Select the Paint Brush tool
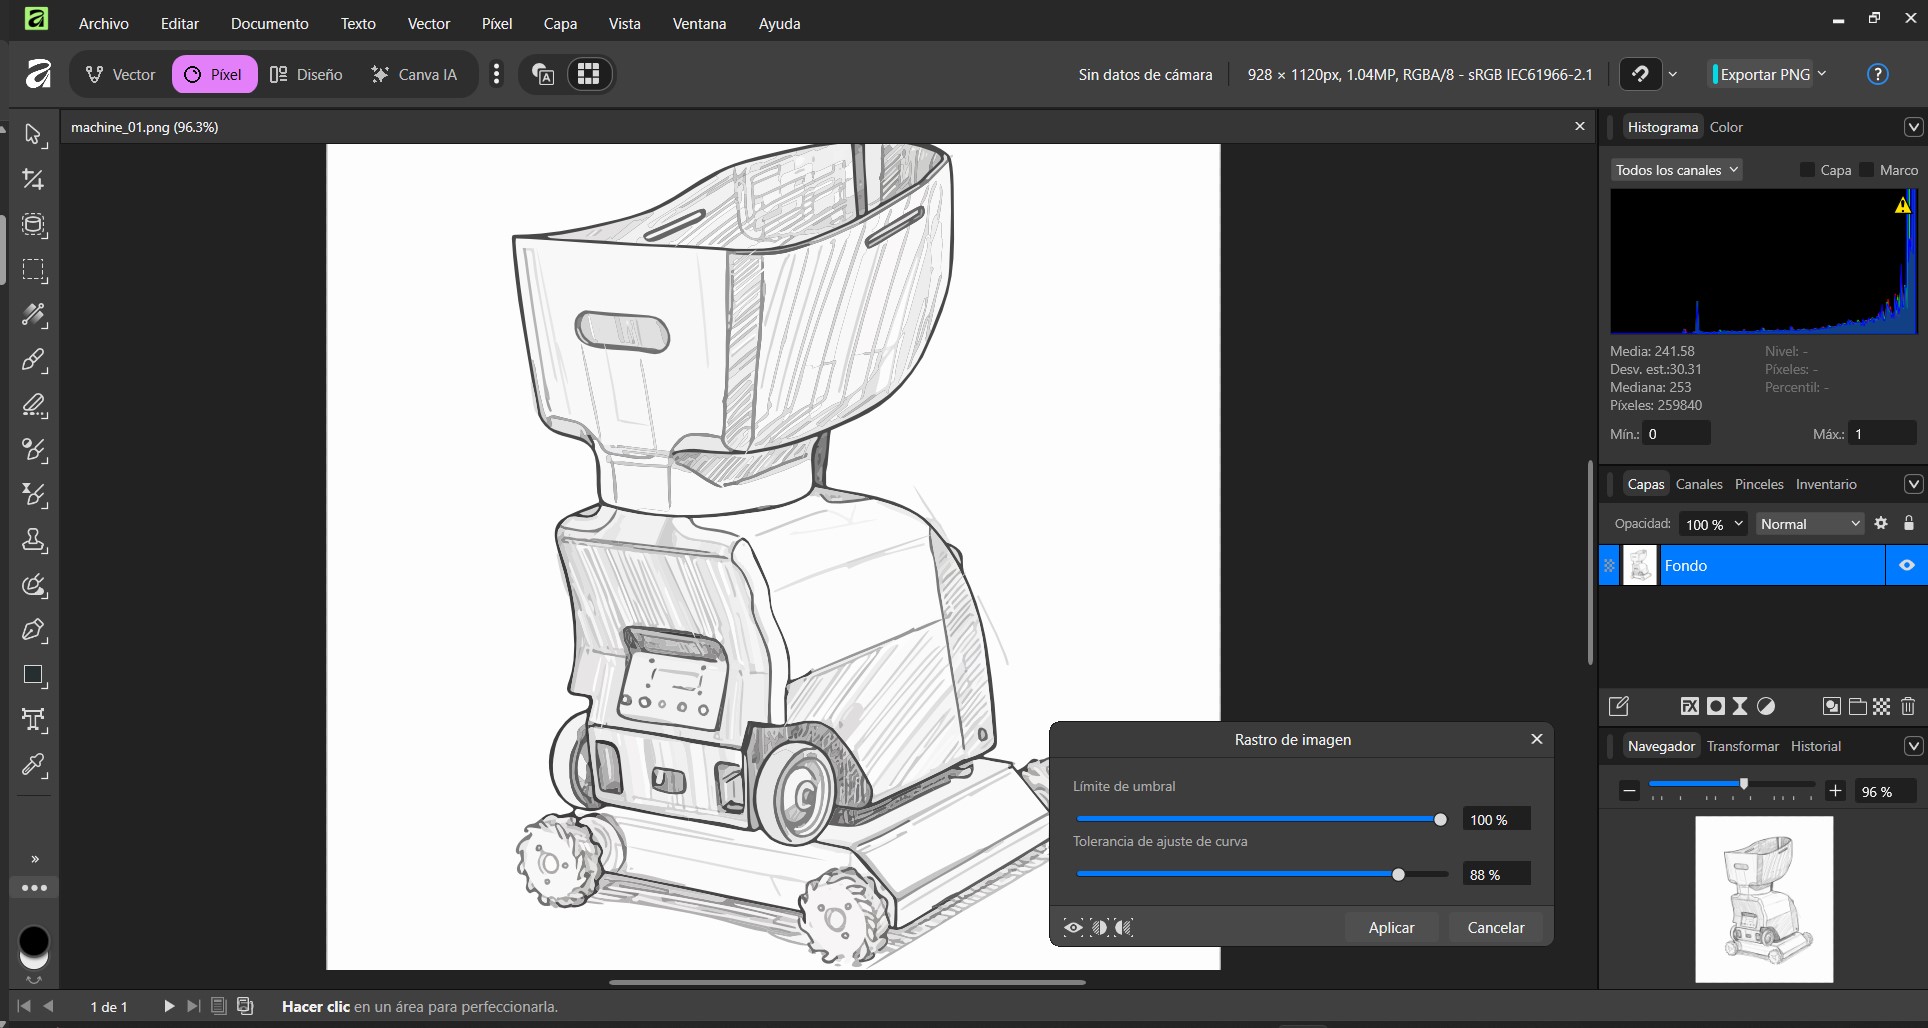The width and height of the screenshot is (1928, 1028). (33, 360)
